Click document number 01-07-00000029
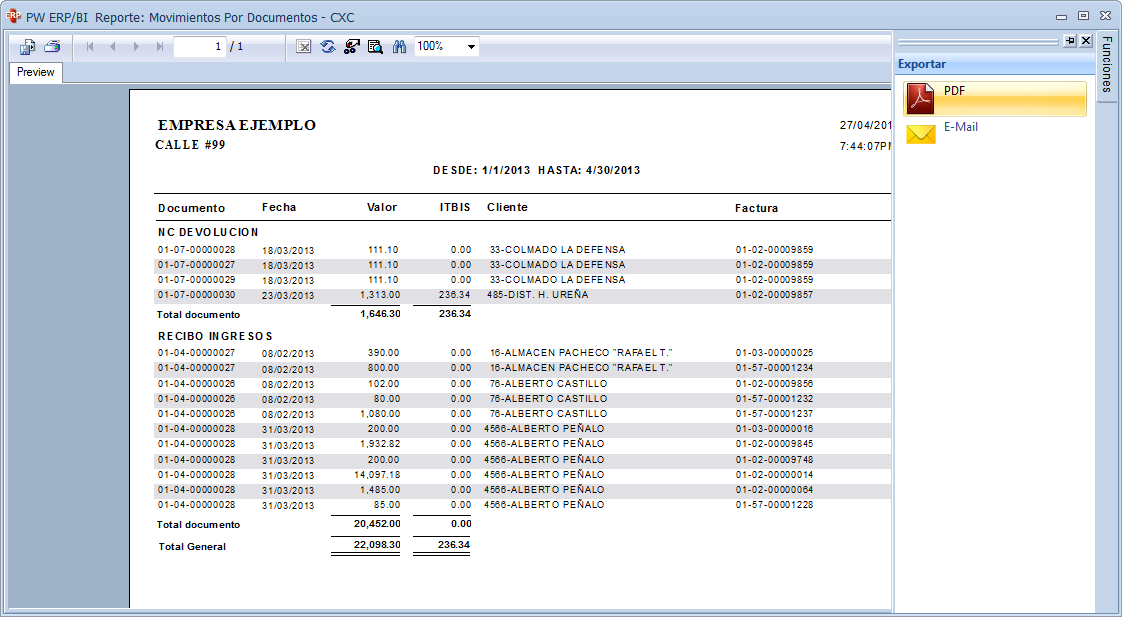Image resolution: width=1122 pixels, height=617 pixels. [197, 280]
